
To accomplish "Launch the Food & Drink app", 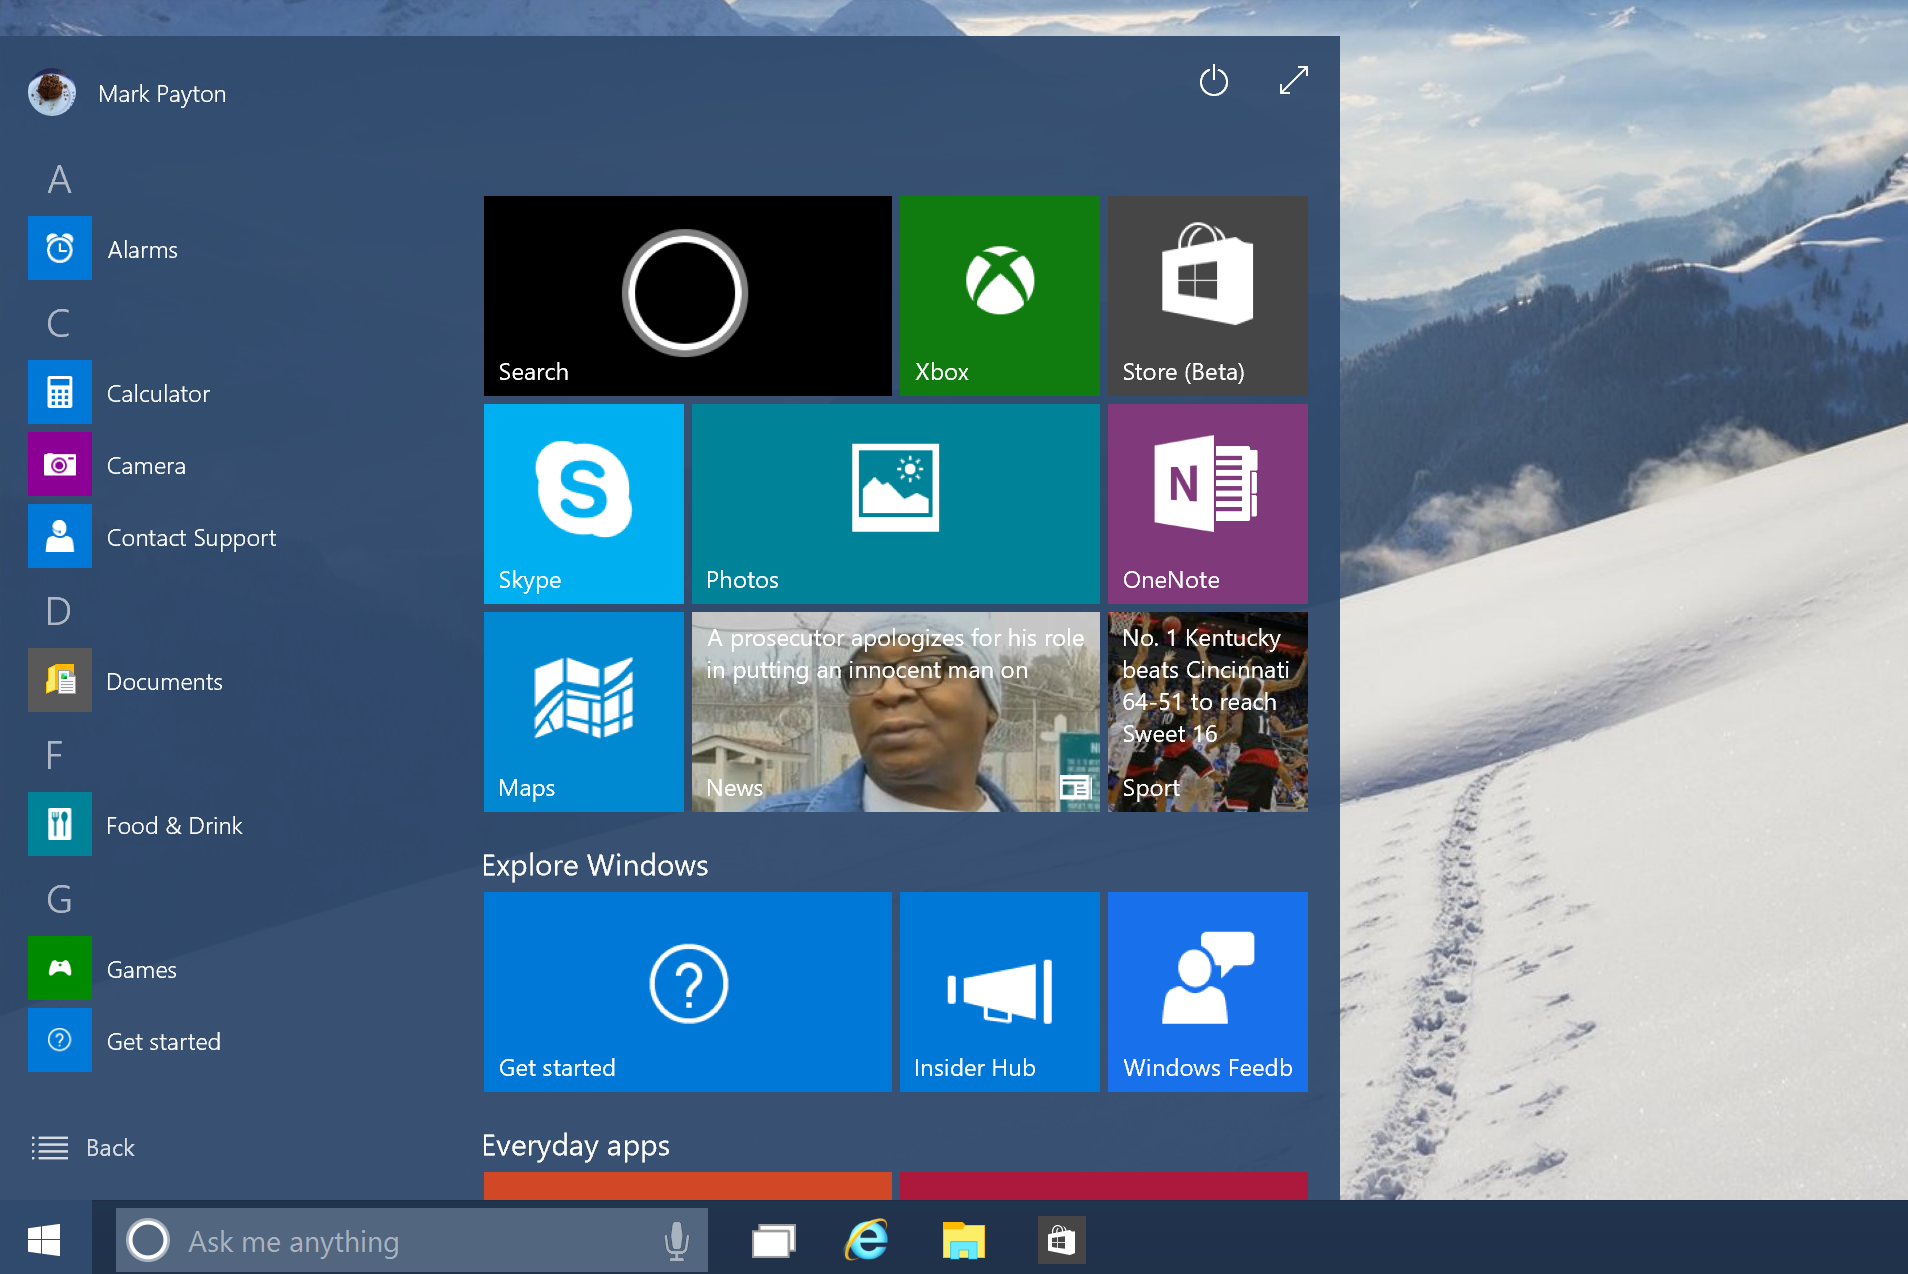I will pyautogui.click(x=60, y=824).
